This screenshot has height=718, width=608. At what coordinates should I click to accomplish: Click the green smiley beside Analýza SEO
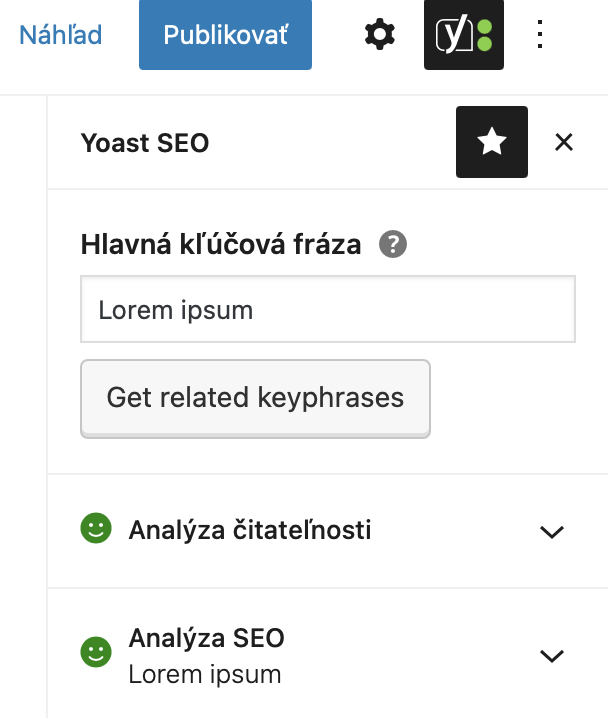click(96, 652)
